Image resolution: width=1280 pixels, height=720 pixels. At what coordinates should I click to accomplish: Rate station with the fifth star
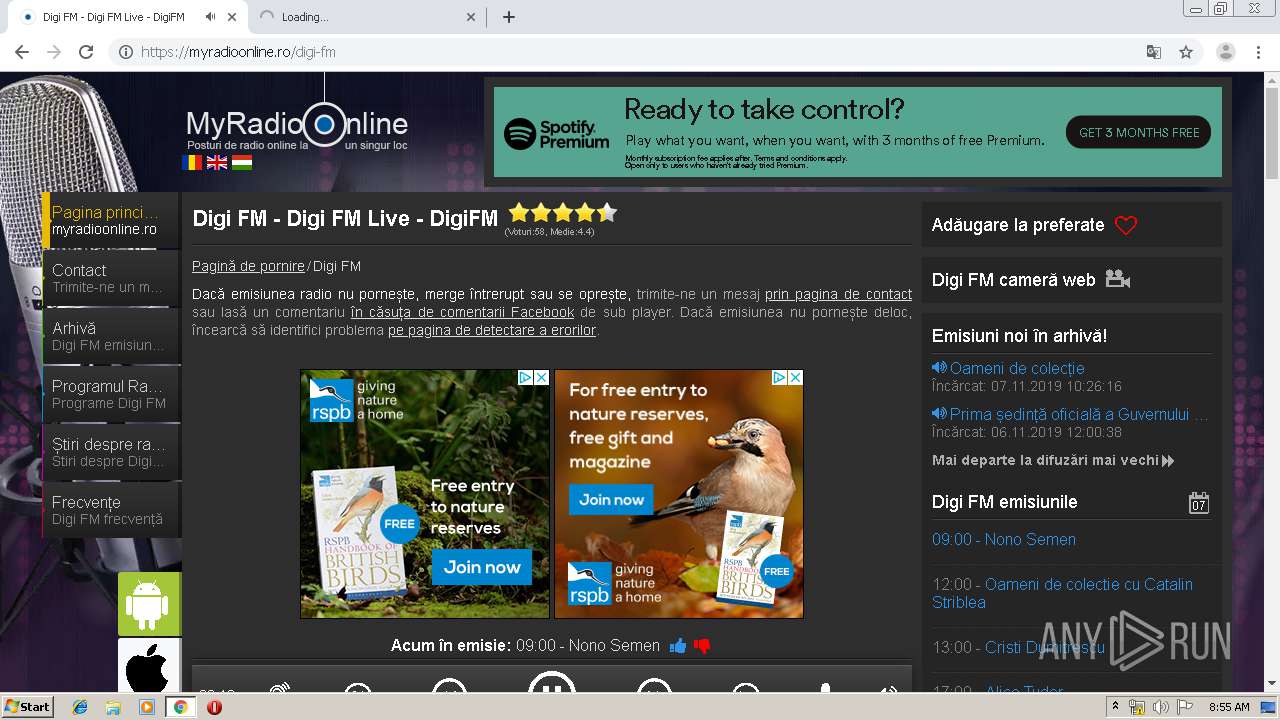(x=607, y=213)
